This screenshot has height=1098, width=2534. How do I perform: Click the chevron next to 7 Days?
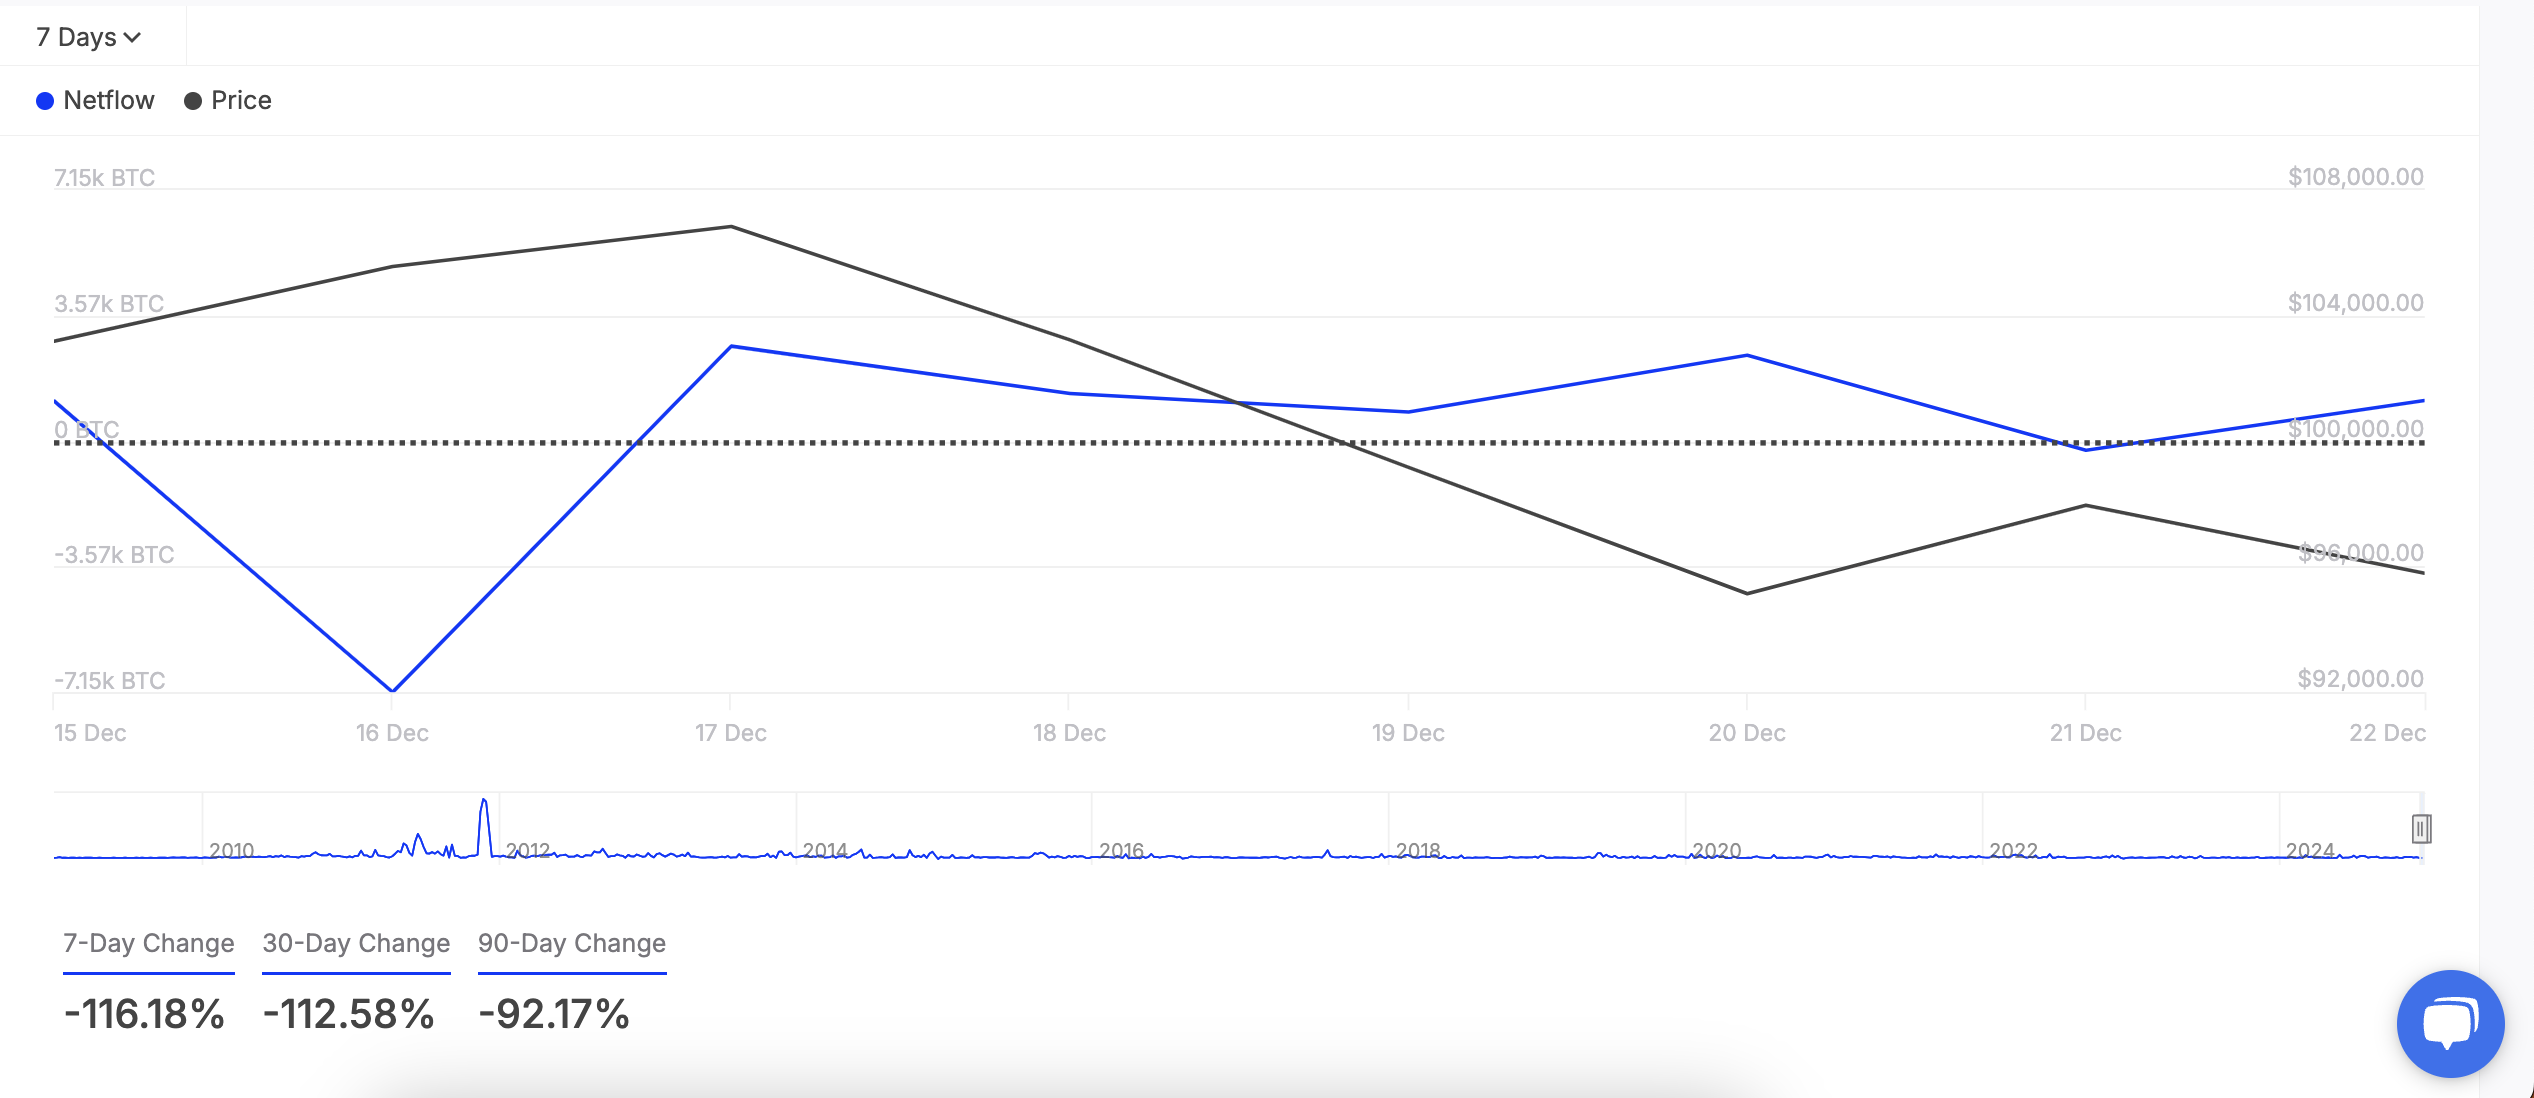click(134, 36)
